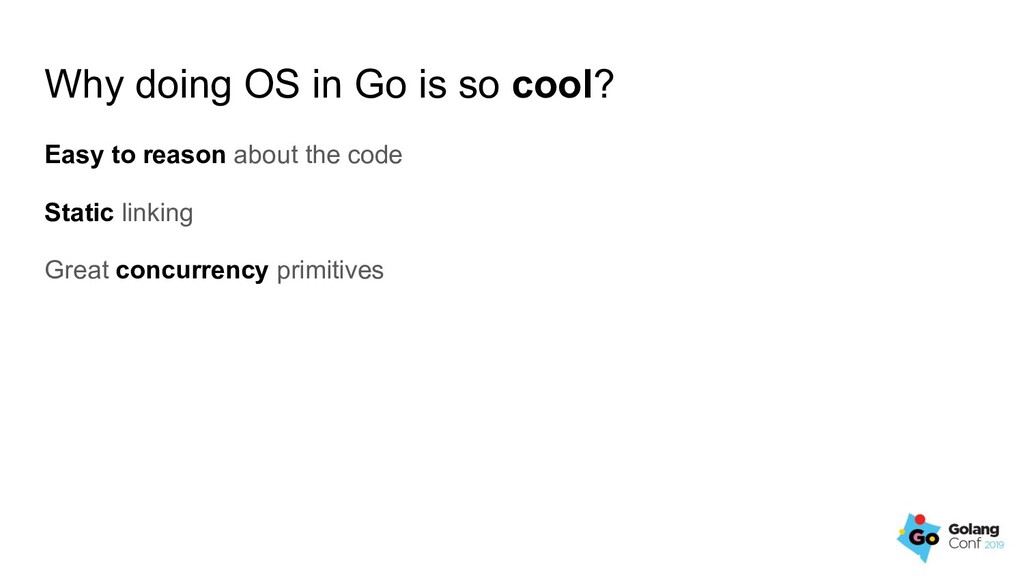The image size is (1024, 576).
Task: Click the black "Go" lettering inside the logo
Action: point(923,538)
